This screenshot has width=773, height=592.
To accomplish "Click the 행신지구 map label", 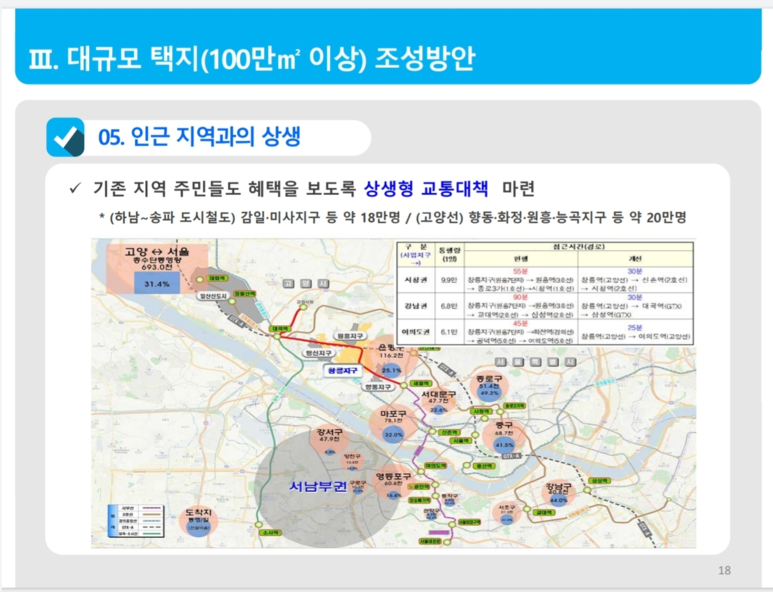I will point(318,353).
